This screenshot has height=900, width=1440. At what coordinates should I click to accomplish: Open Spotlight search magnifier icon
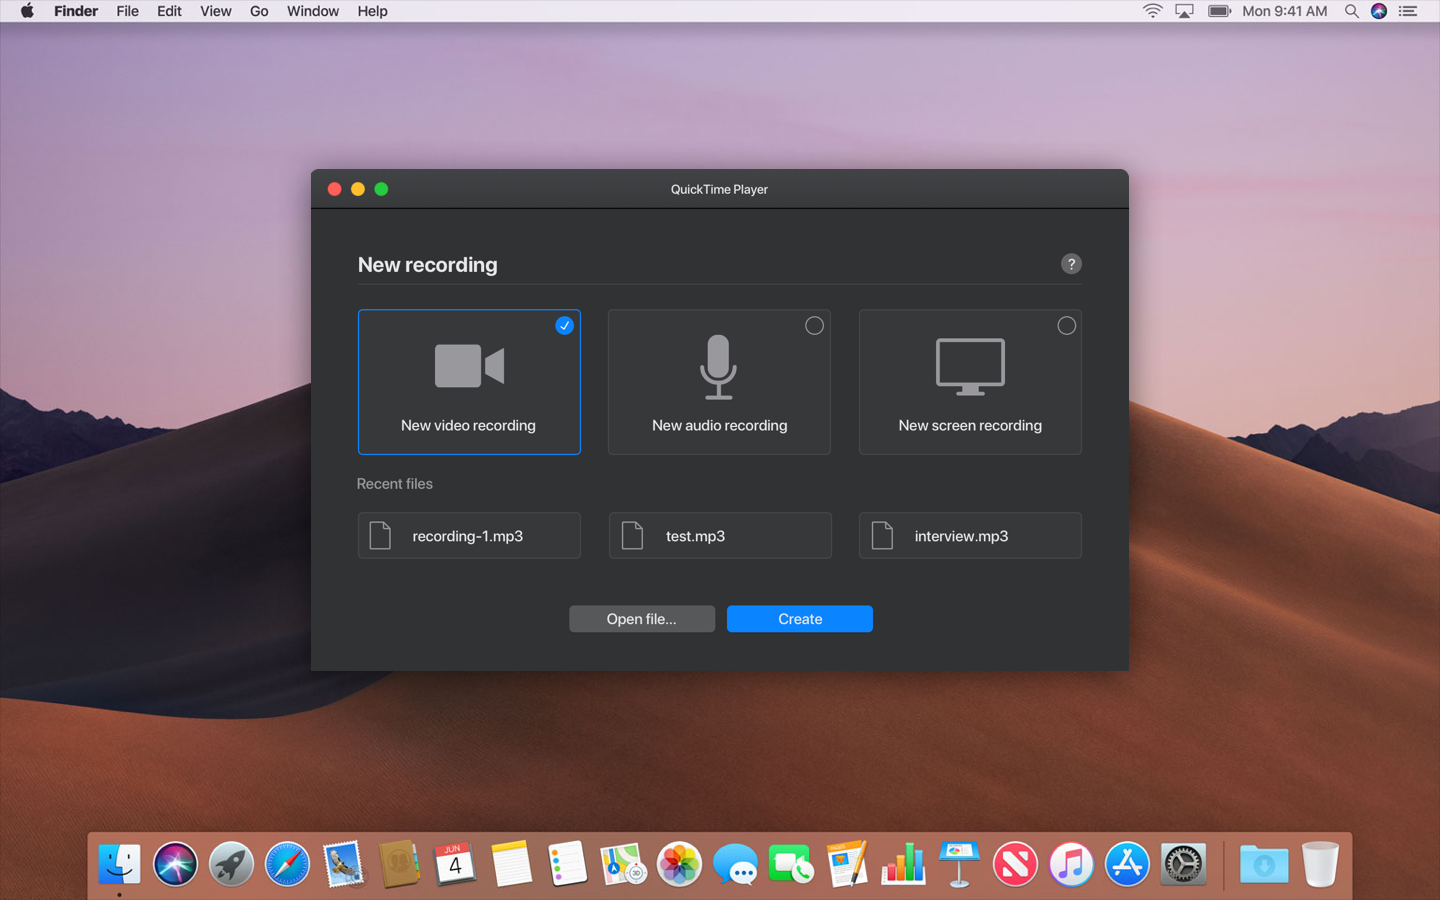tap(1351, 11)
